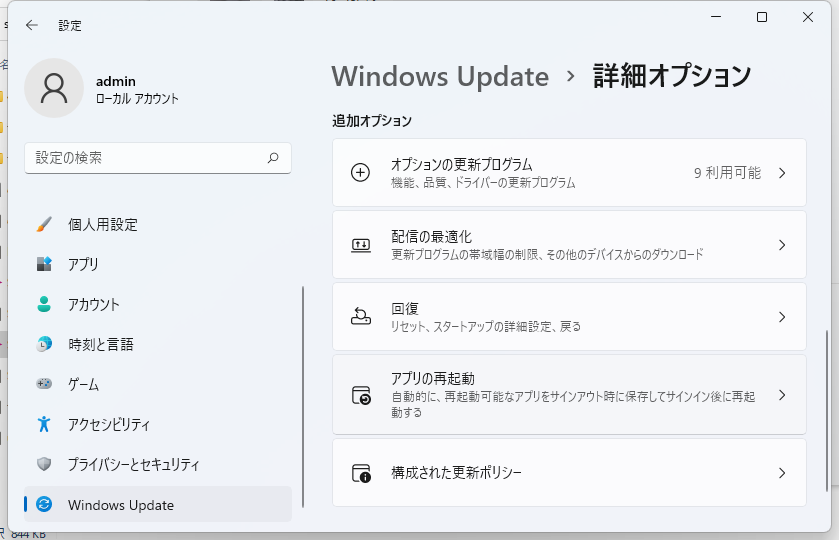
Task: Click the 9 利用可能 status text
Action: pyautogui.click(x=727, y=173)
